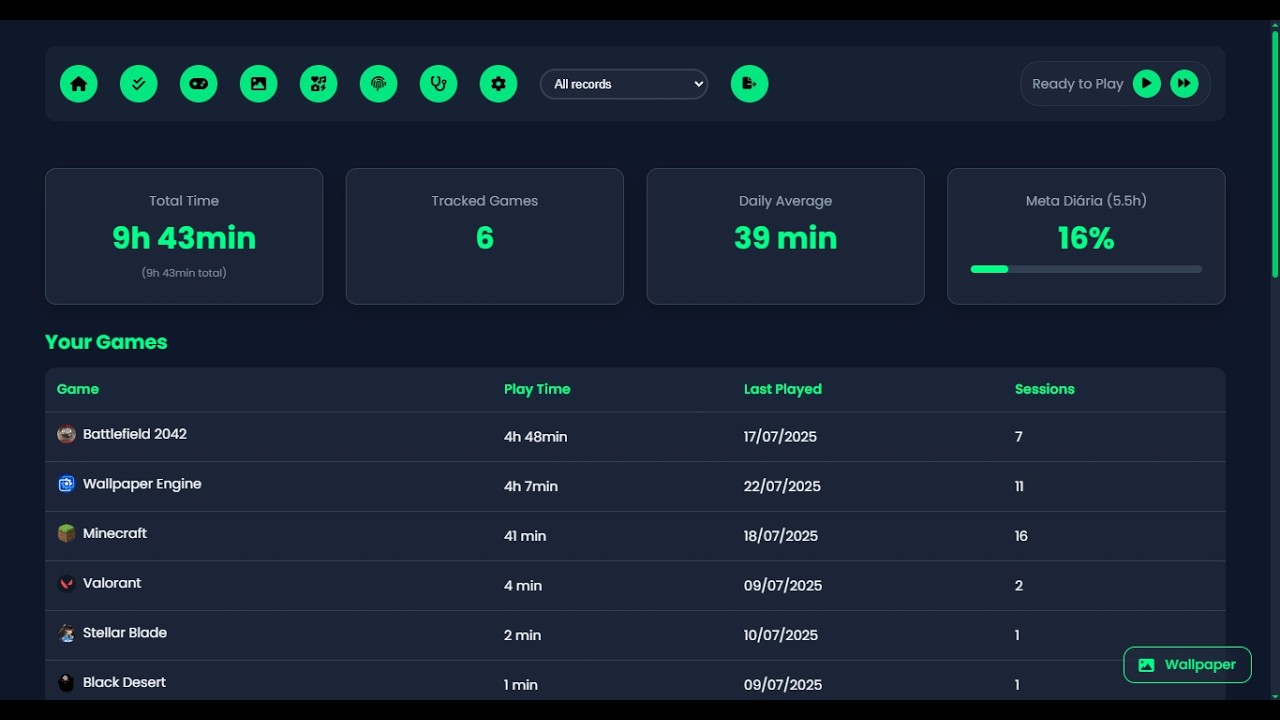Click the Total Time 9h 43min value
1280x720 pixels.
(x=184, y=238)
